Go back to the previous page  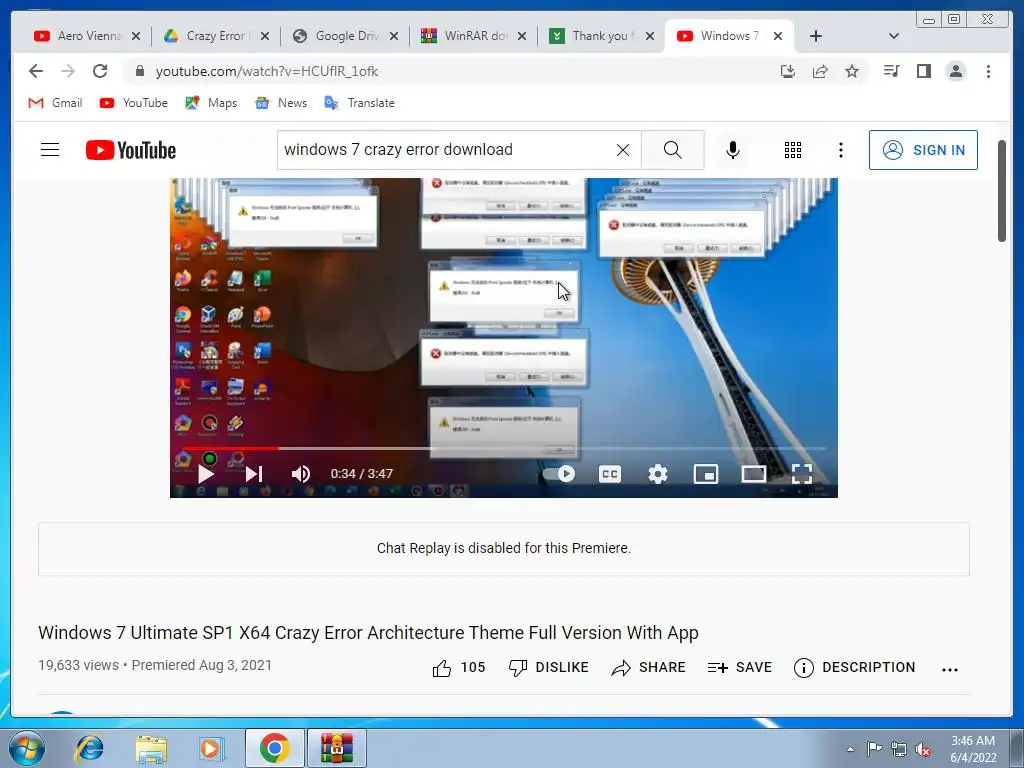tap(36, 71)
